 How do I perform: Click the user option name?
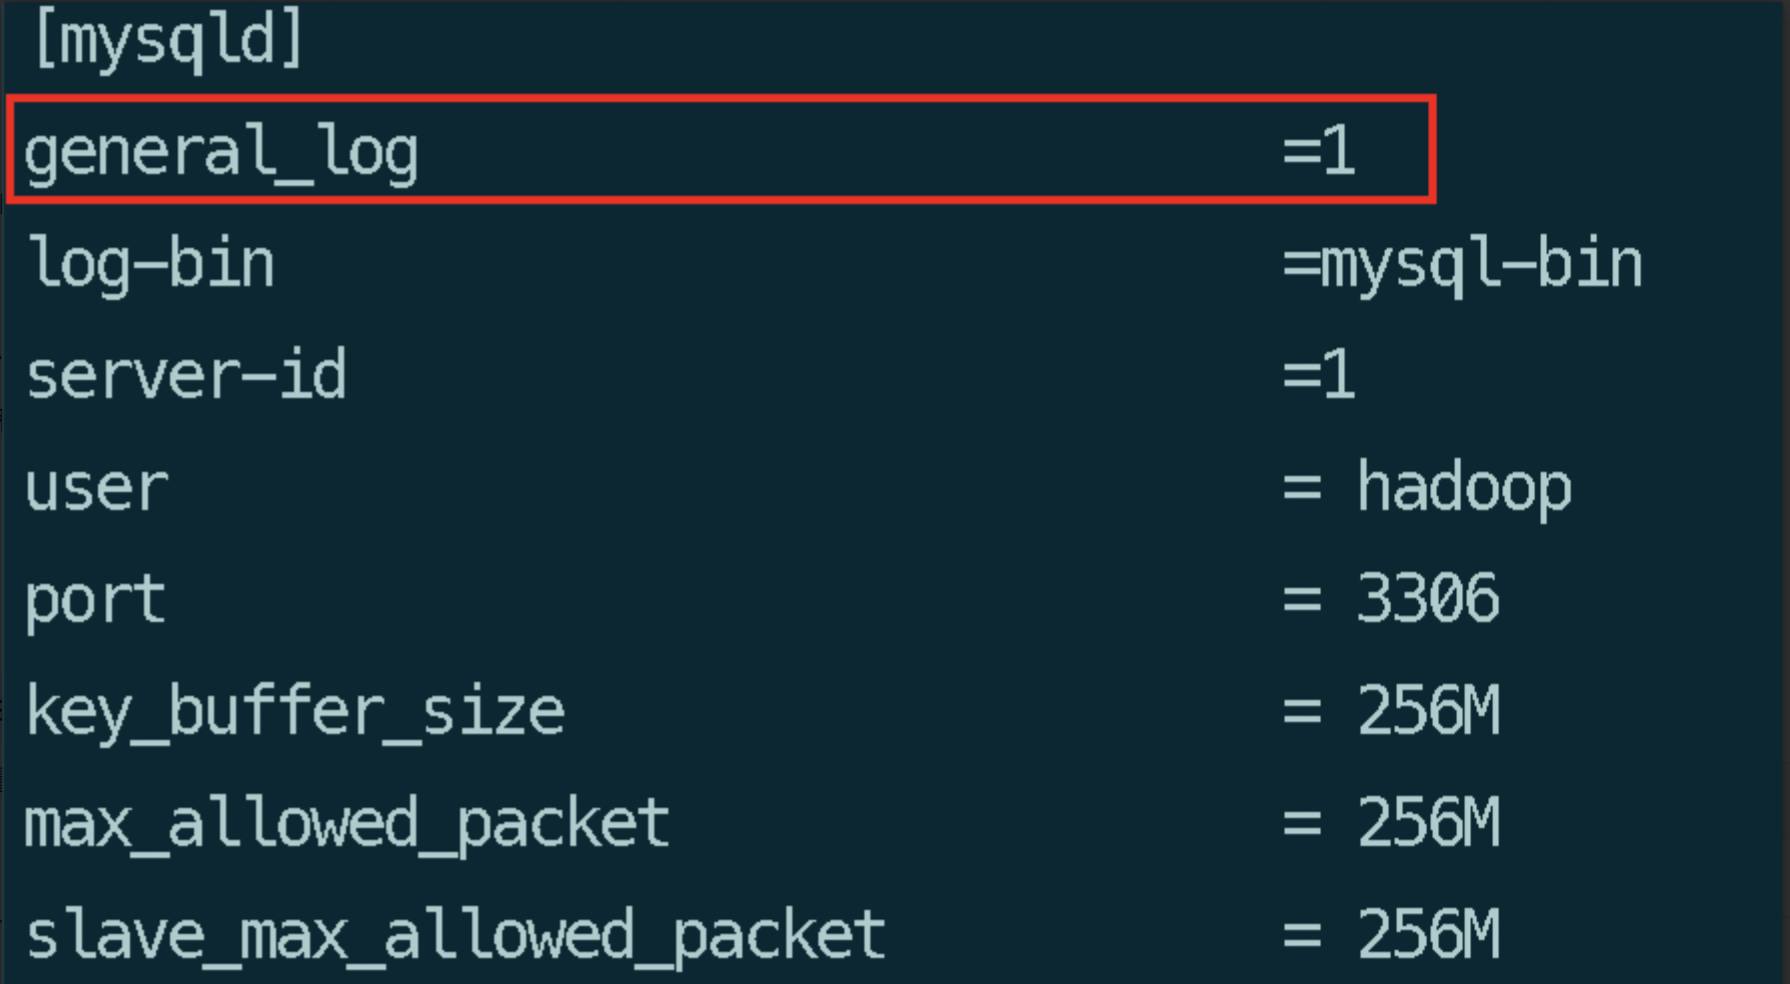[97, 488]
